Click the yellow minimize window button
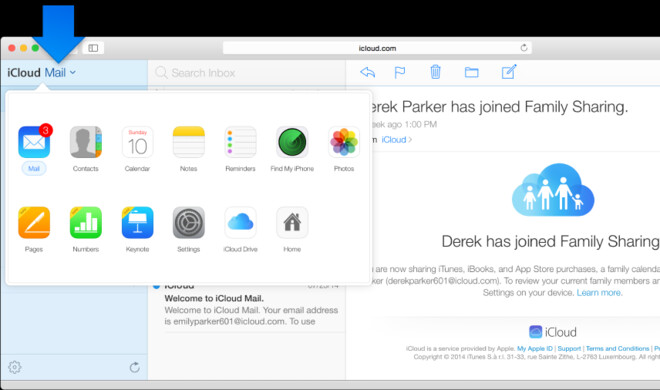This screenshot has height=390, width=660. pyautogui.click(x=24, y=48)
